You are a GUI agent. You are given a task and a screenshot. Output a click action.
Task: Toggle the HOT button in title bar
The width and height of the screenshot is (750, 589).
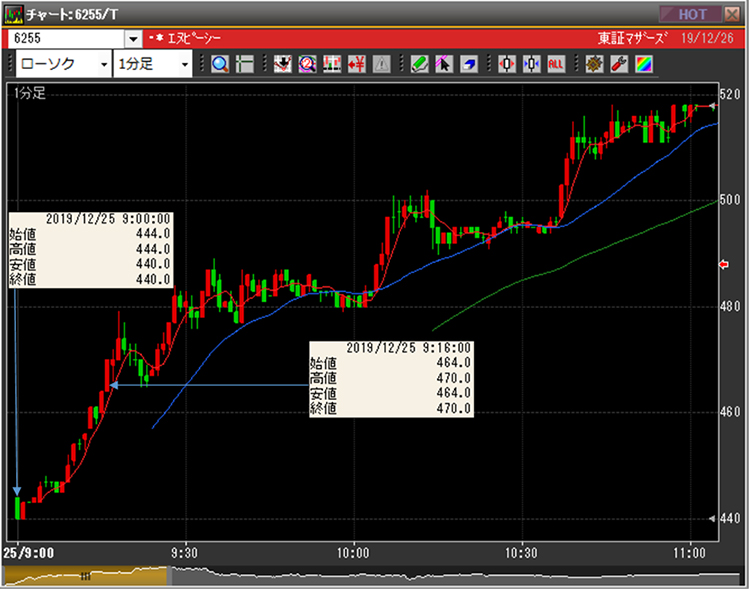tap(693, 14)
